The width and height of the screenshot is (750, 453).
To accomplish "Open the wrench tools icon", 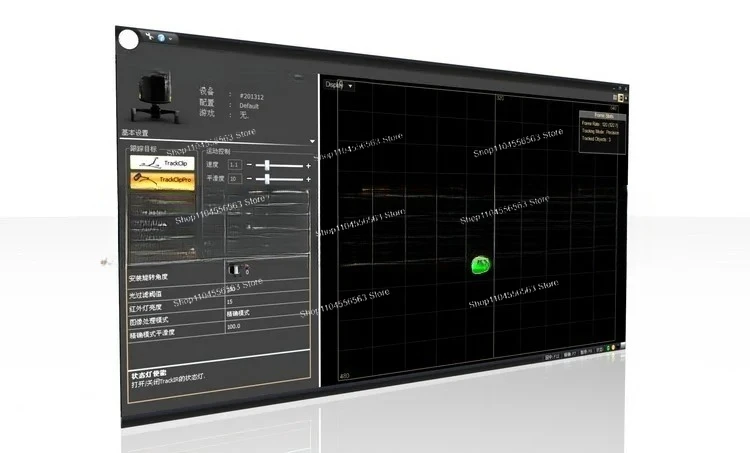I will 149,35.
